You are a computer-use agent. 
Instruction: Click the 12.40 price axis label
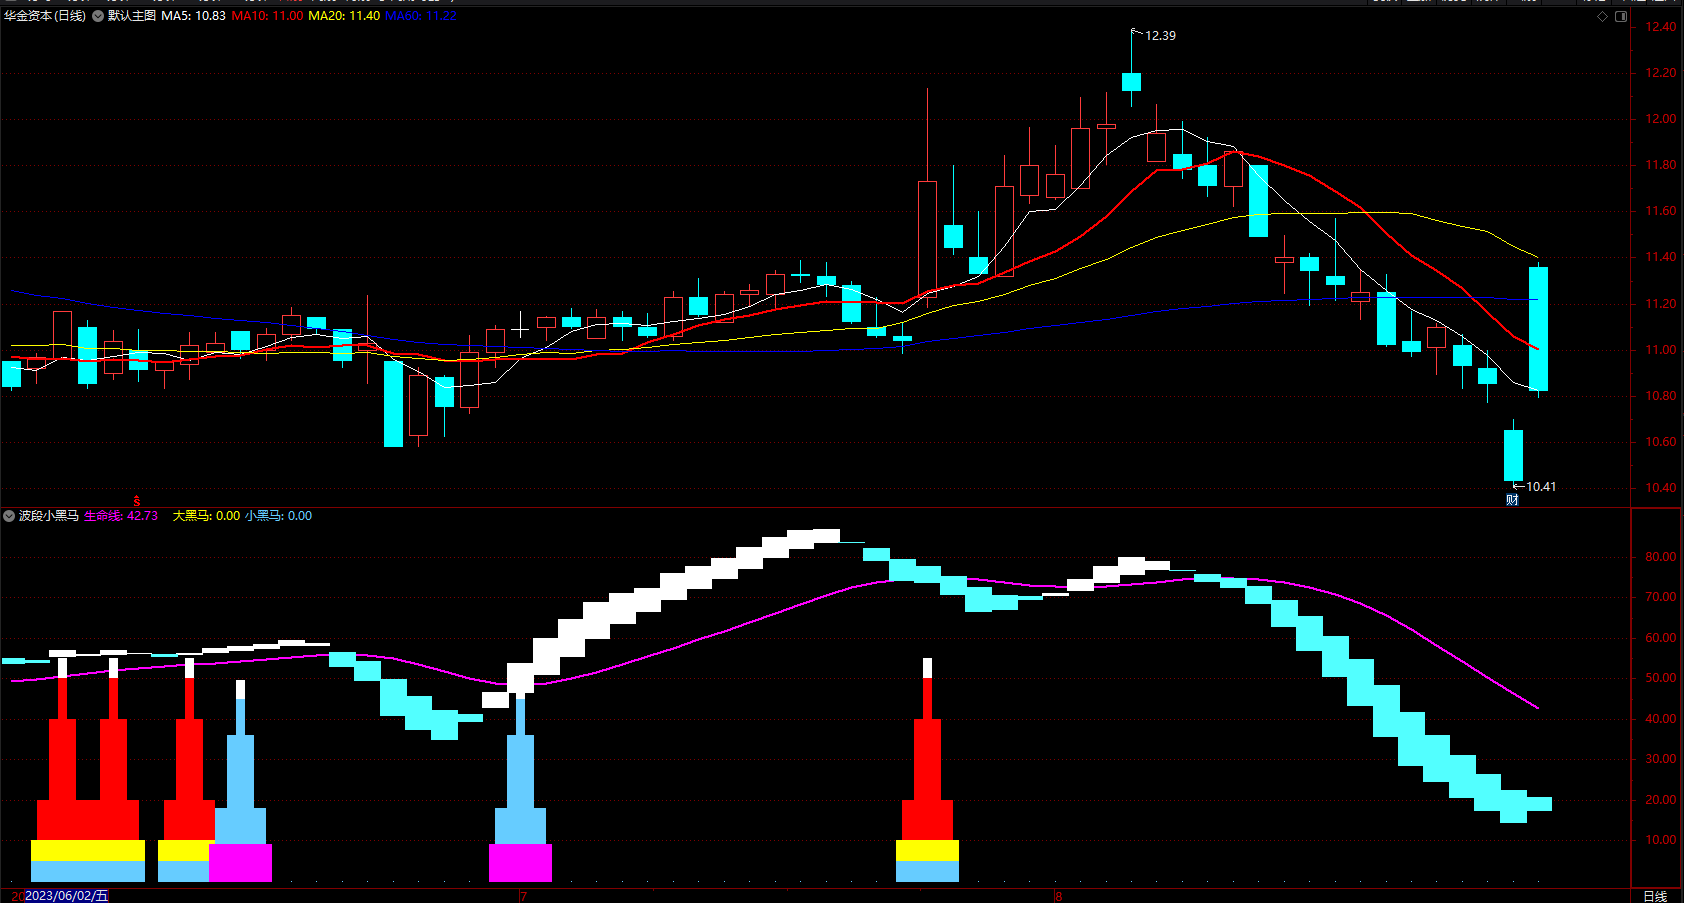(x=1660, y=27)
